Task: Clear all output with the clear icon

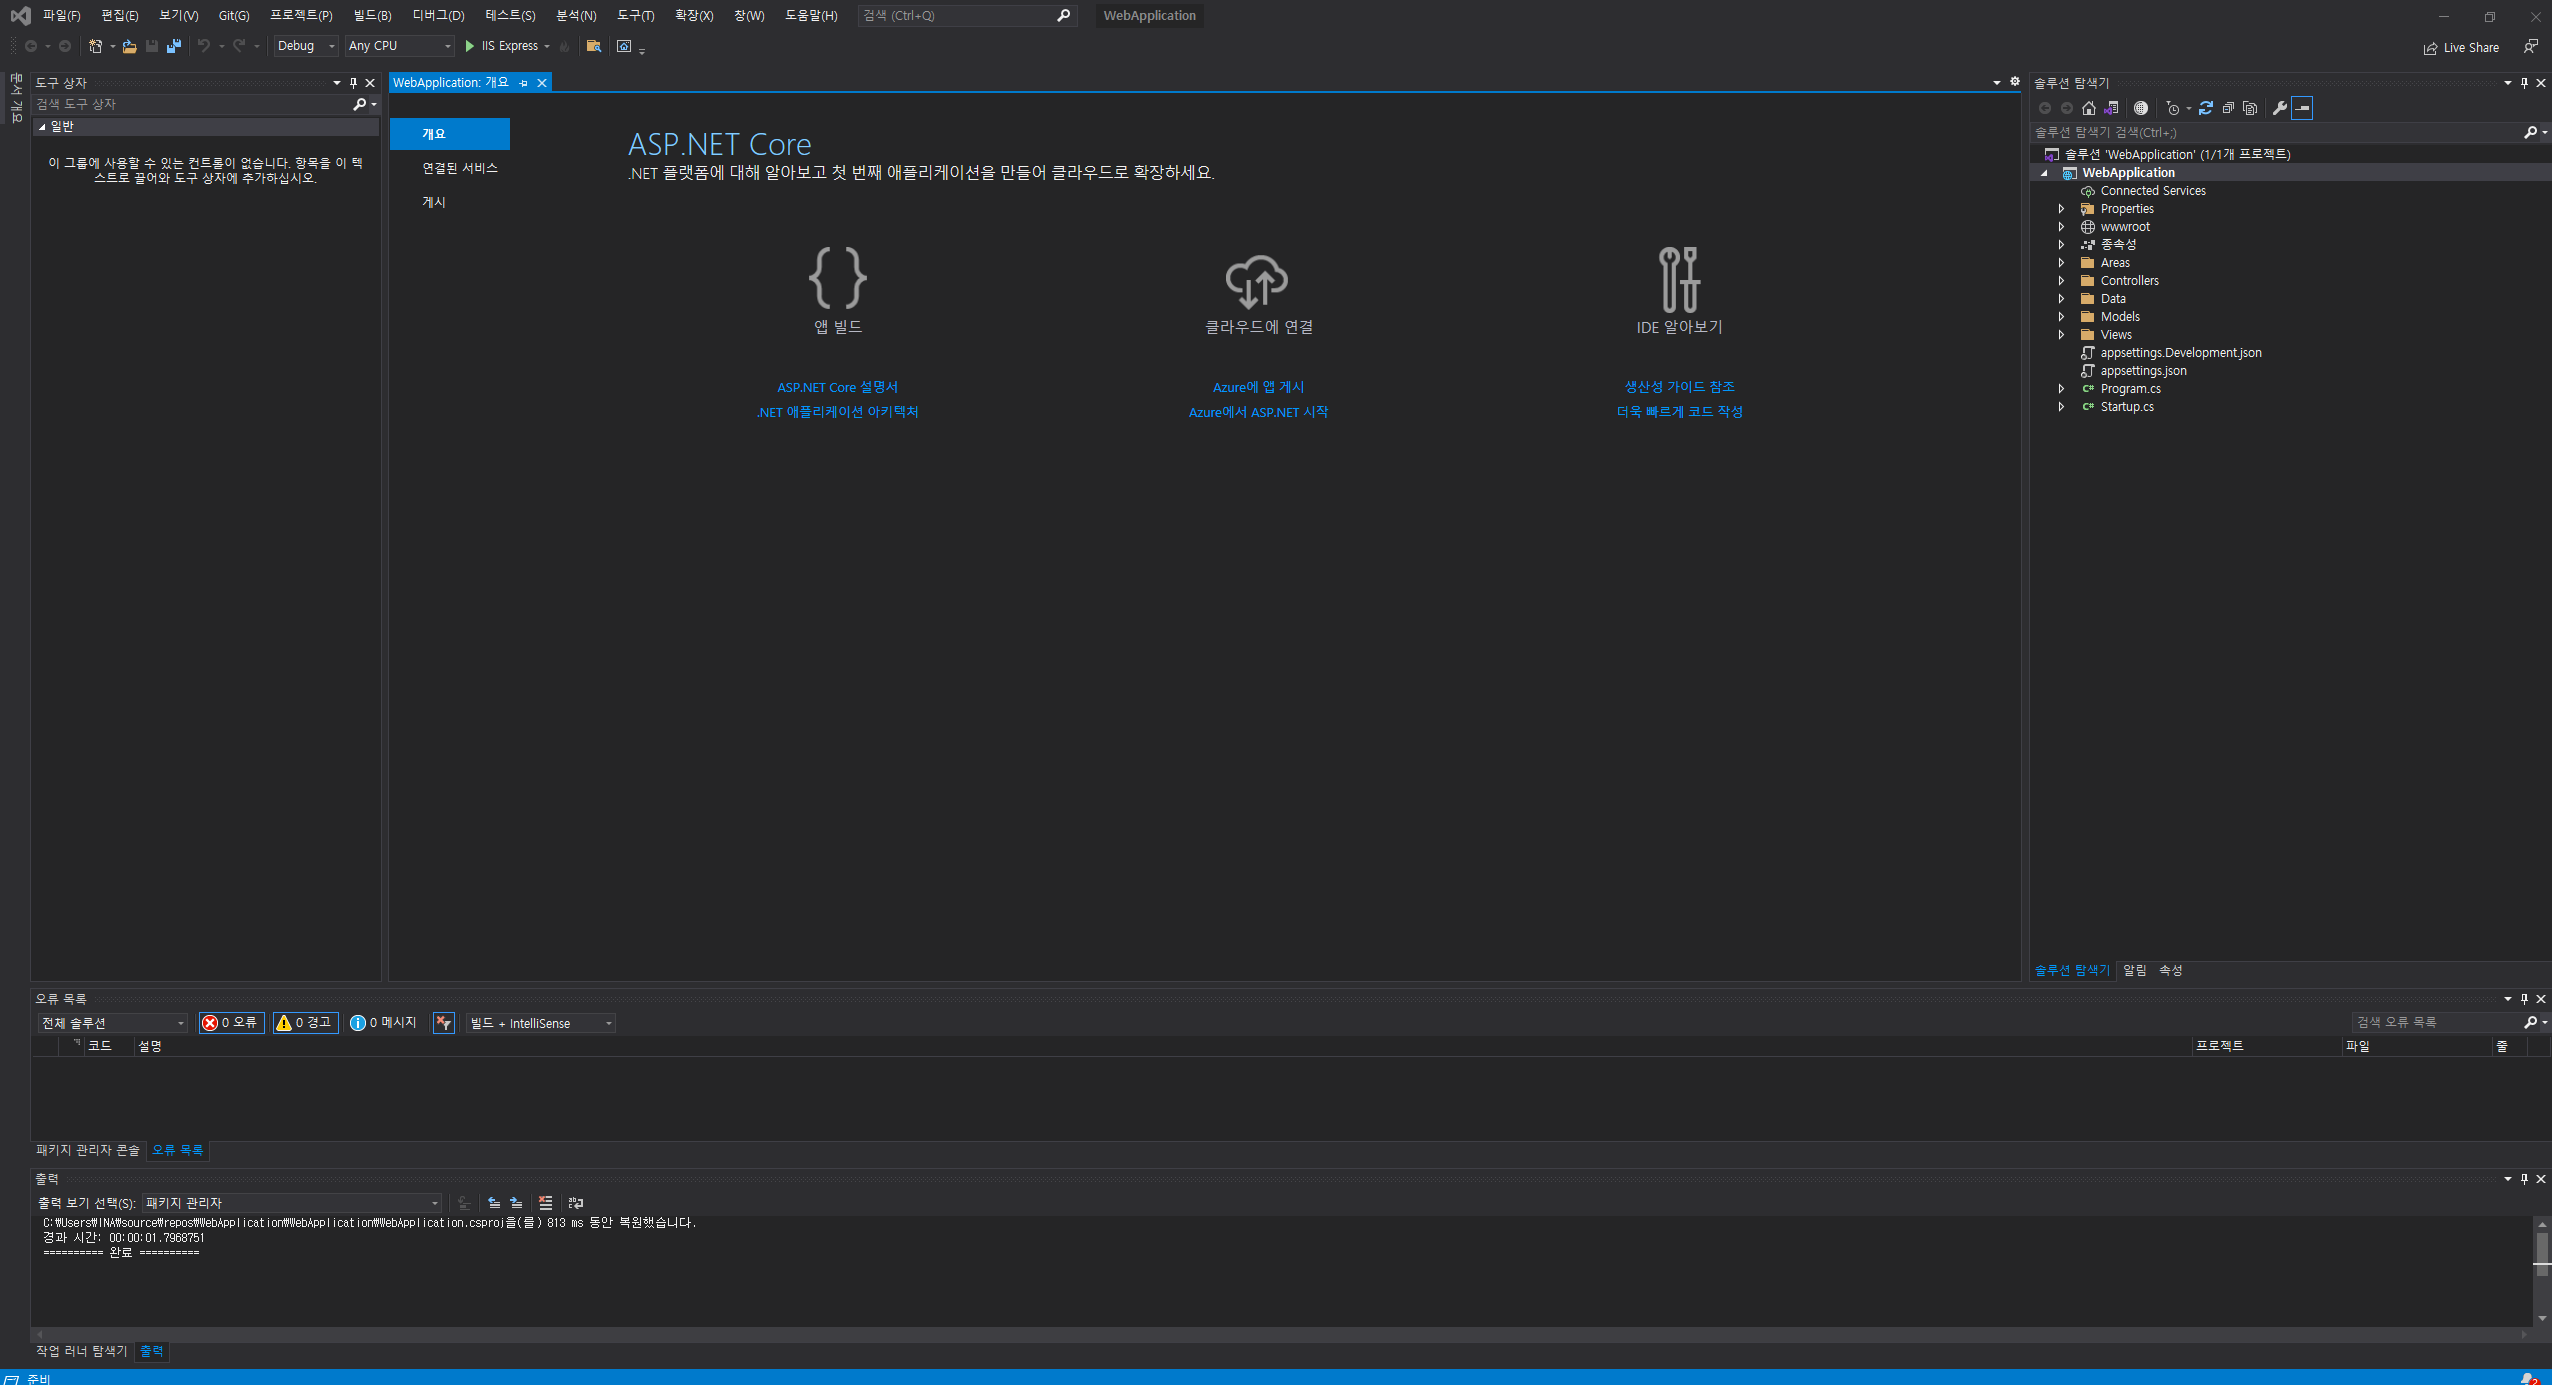Action: [545, 1203]
